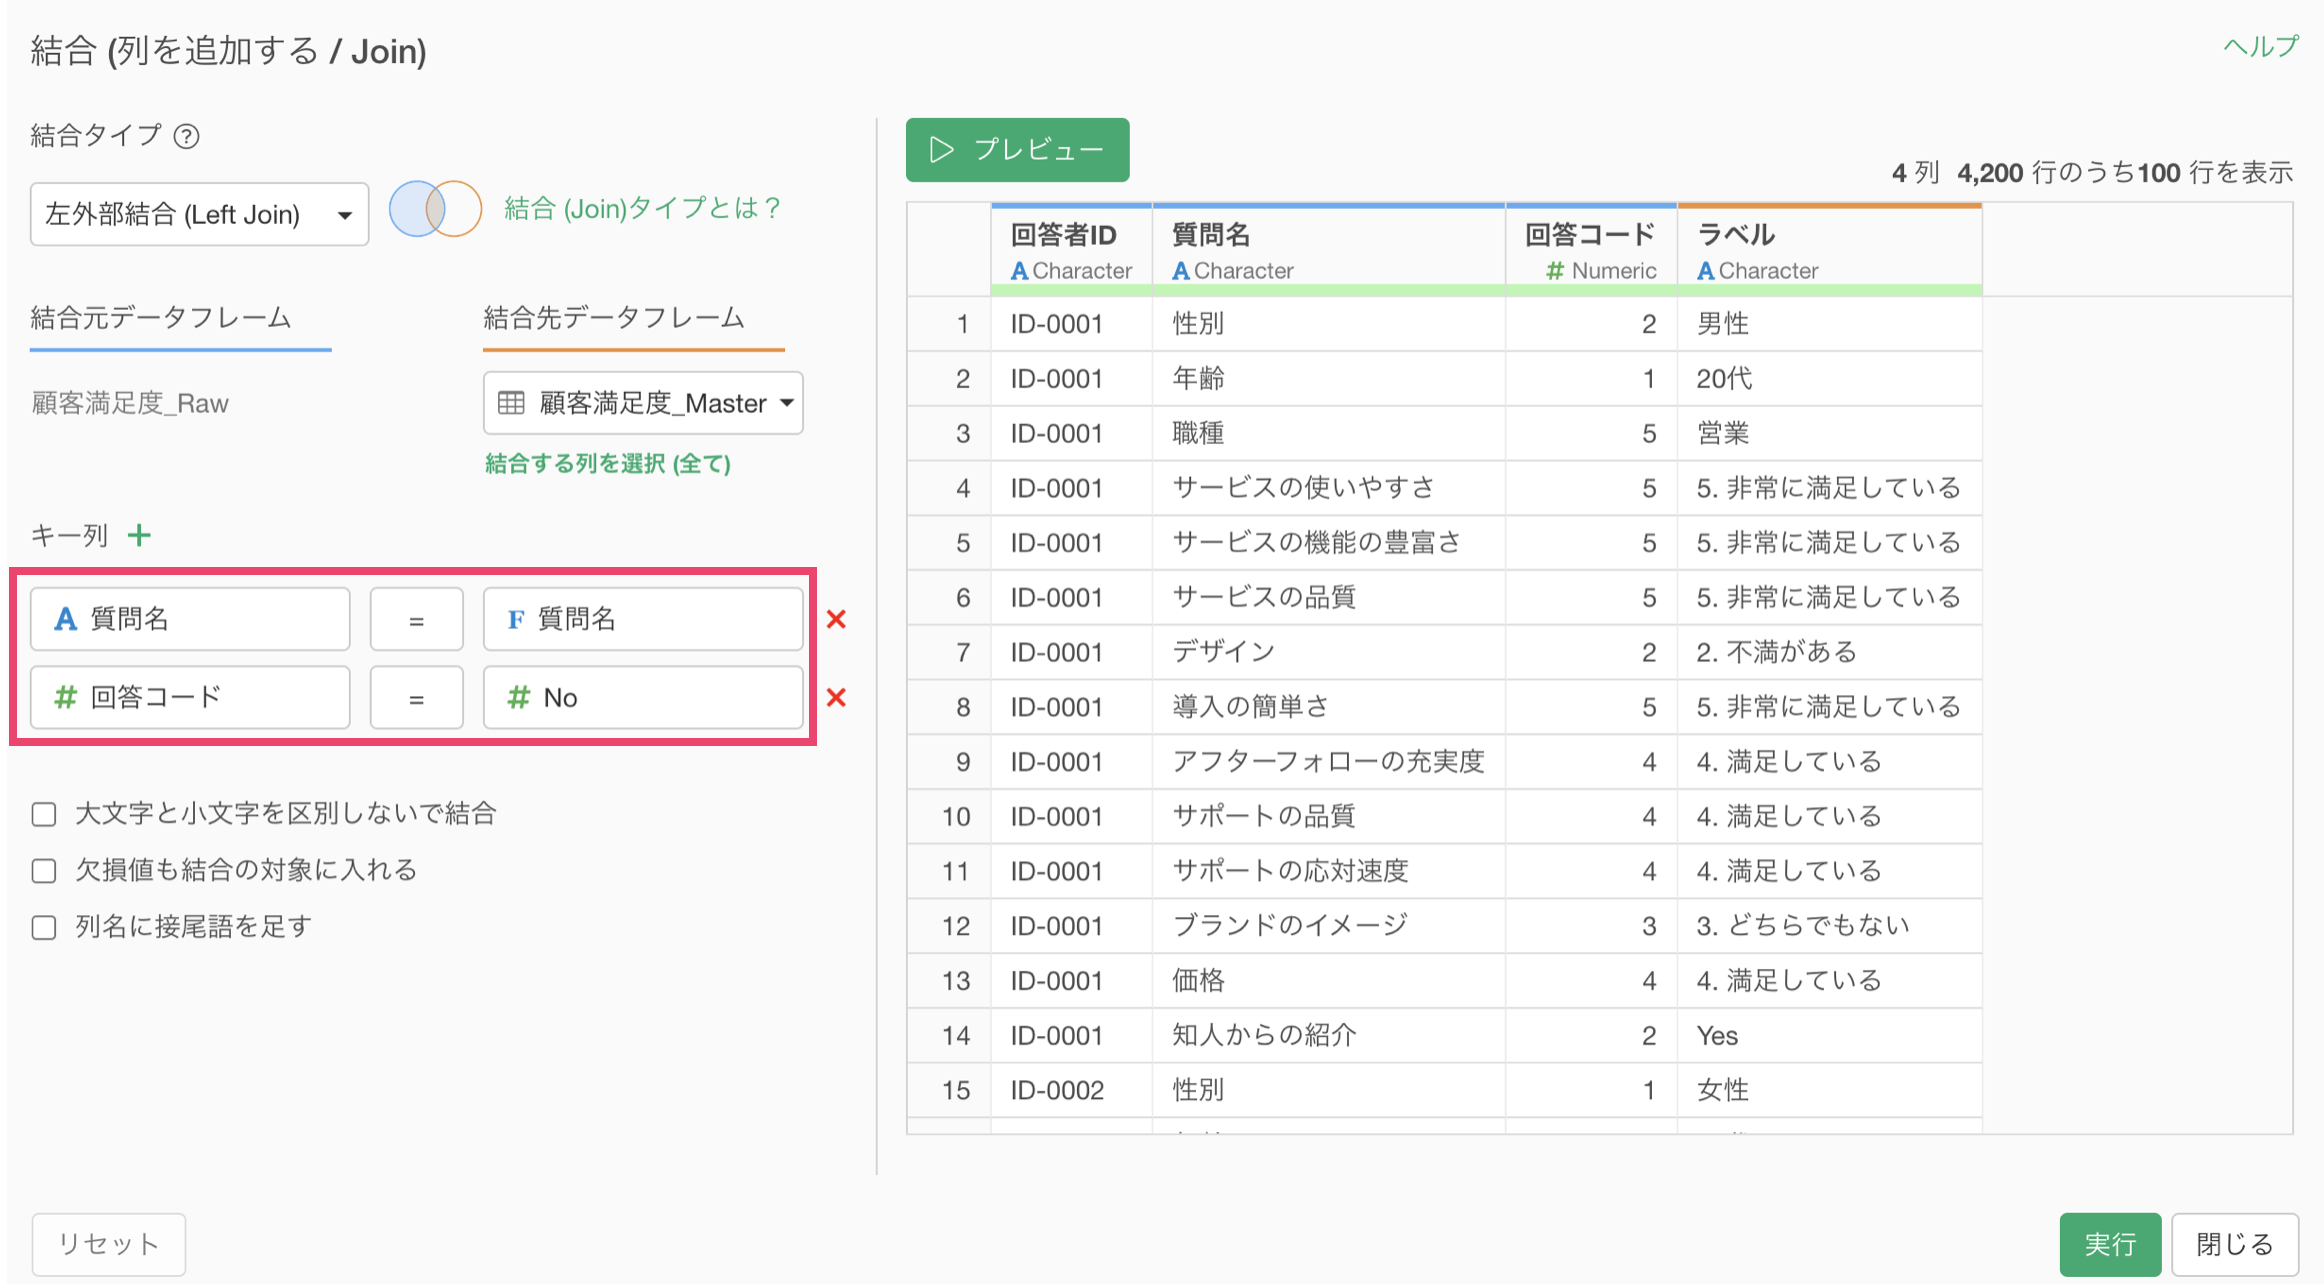Click the help question mark next to 結合タイプ

point(187,136)
